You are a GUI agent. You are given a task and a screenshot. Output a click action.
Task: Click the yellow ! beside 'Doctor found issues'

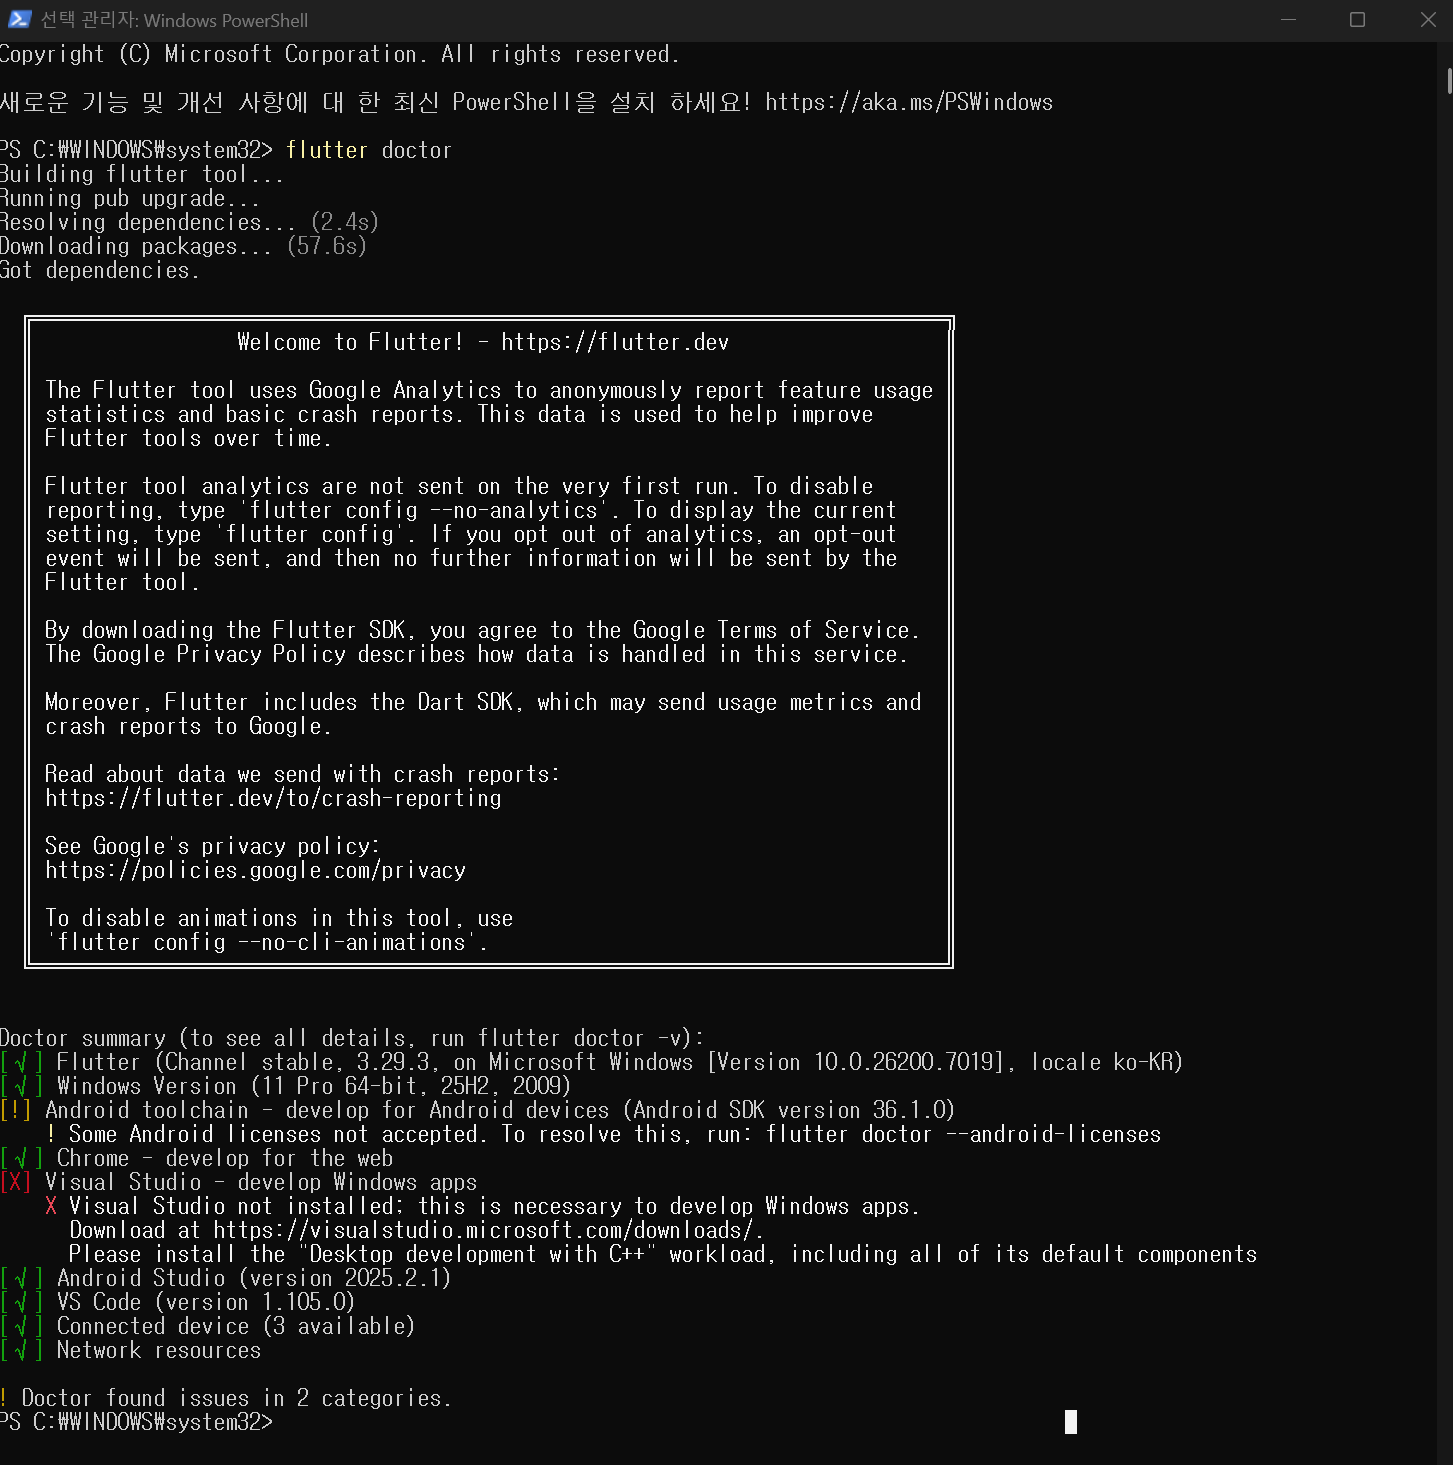[x=4, y=1398]
